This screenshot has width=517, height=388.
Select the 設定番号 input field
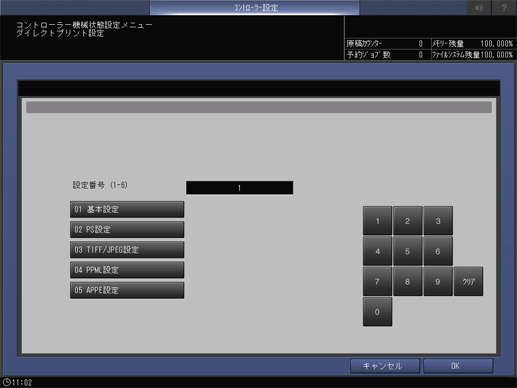239,188
